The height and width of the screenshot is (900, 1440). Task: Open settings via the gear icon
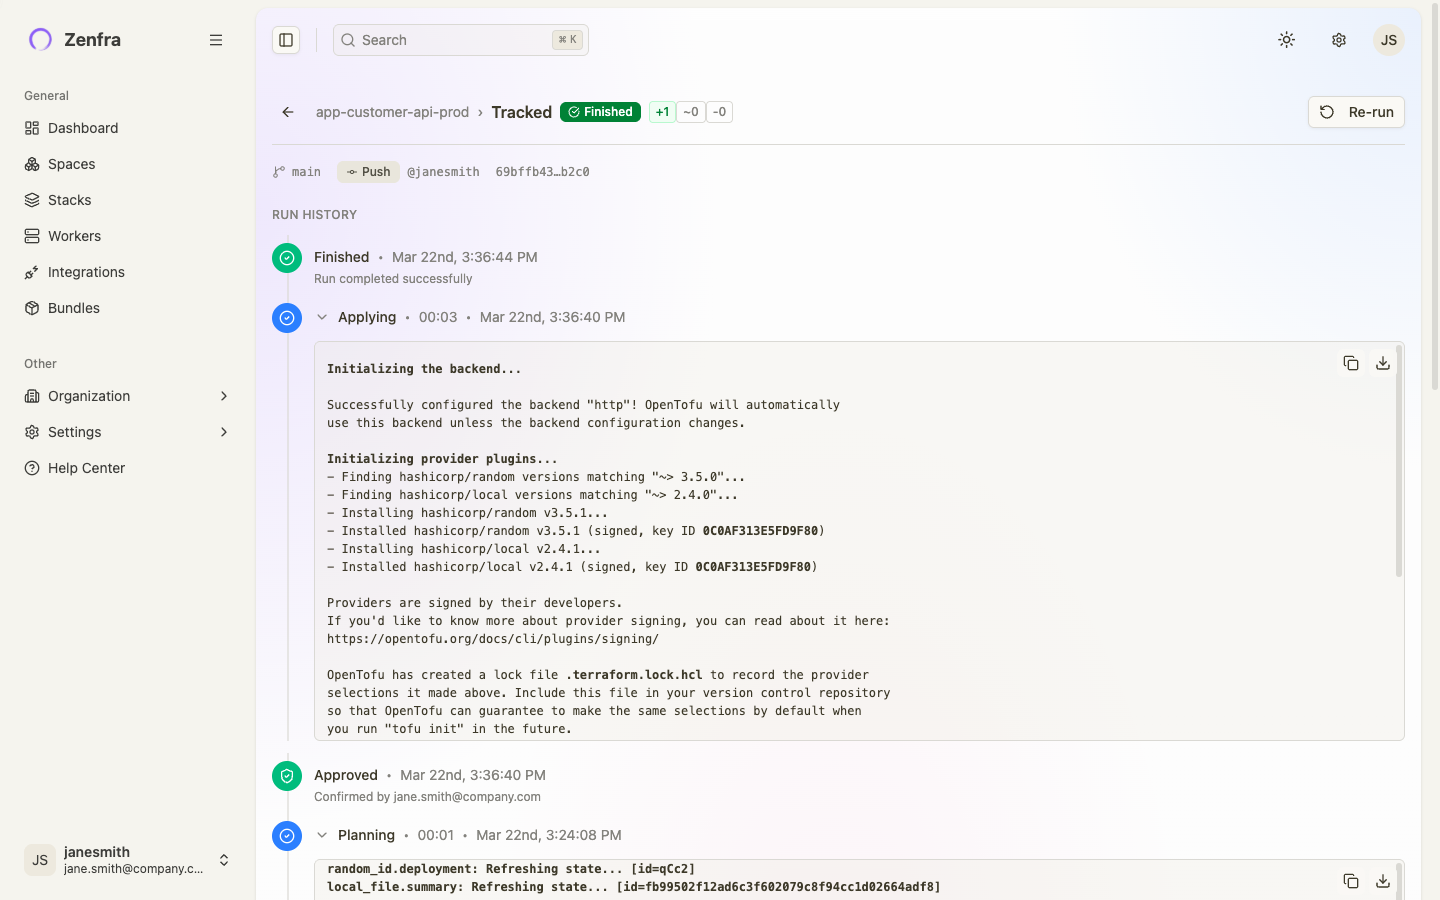click(1338, 40)
